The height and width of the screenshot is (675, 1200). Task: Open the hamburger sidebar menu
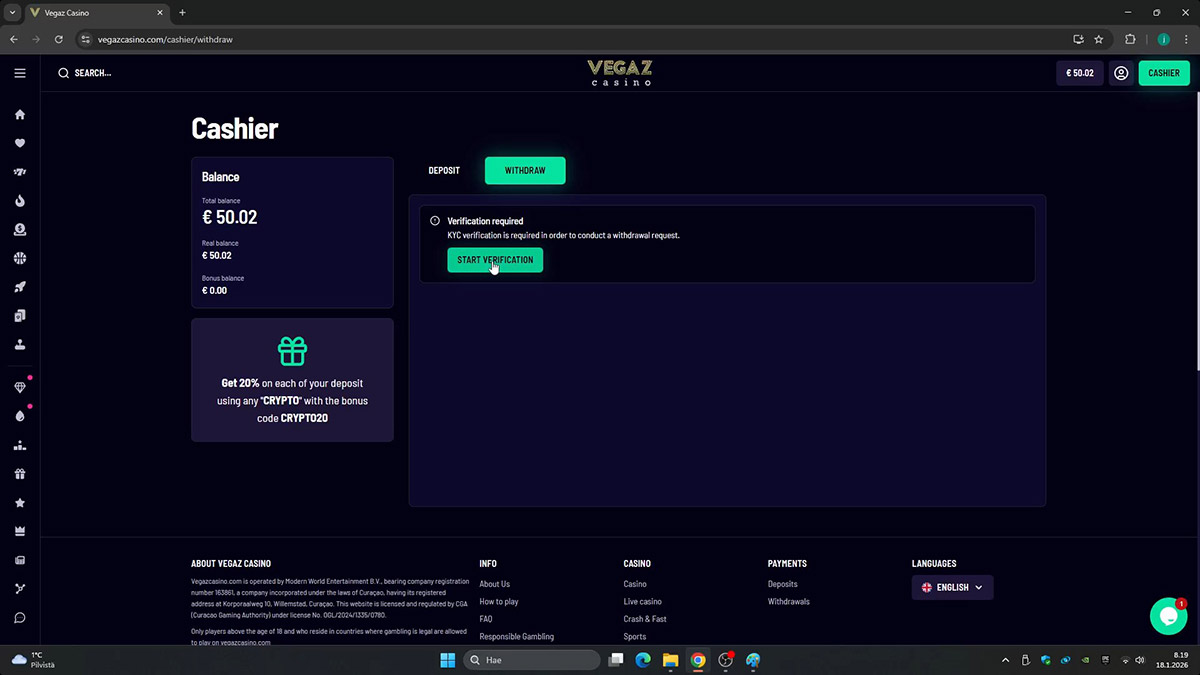20,73
